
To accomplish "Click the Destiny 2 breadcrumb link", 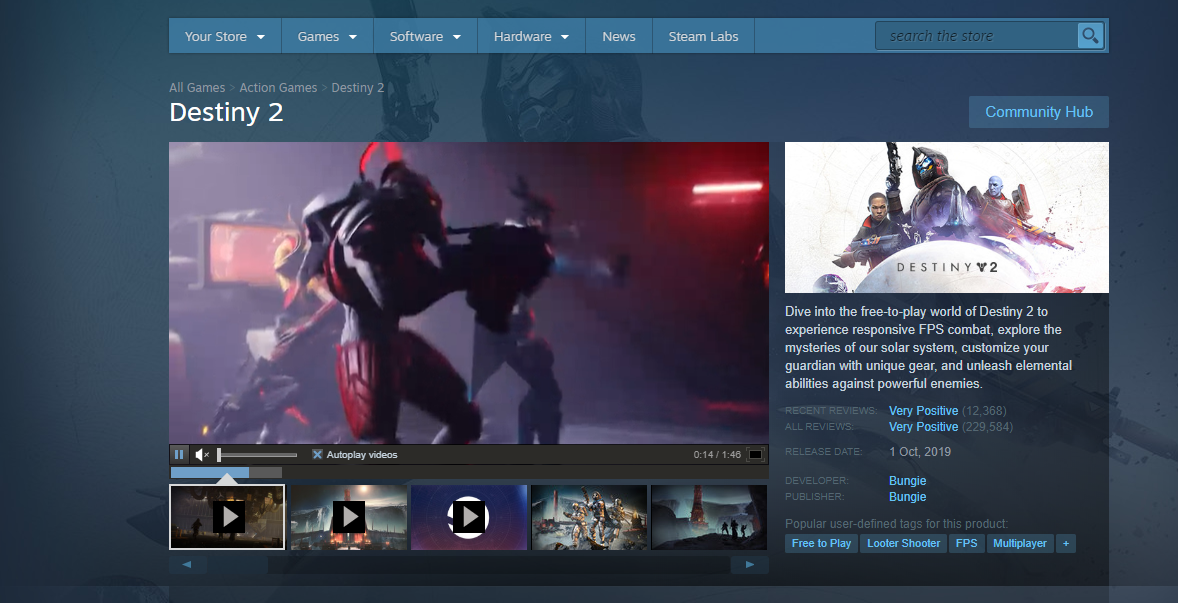I will pyautogui.click(x=358, y=87).
